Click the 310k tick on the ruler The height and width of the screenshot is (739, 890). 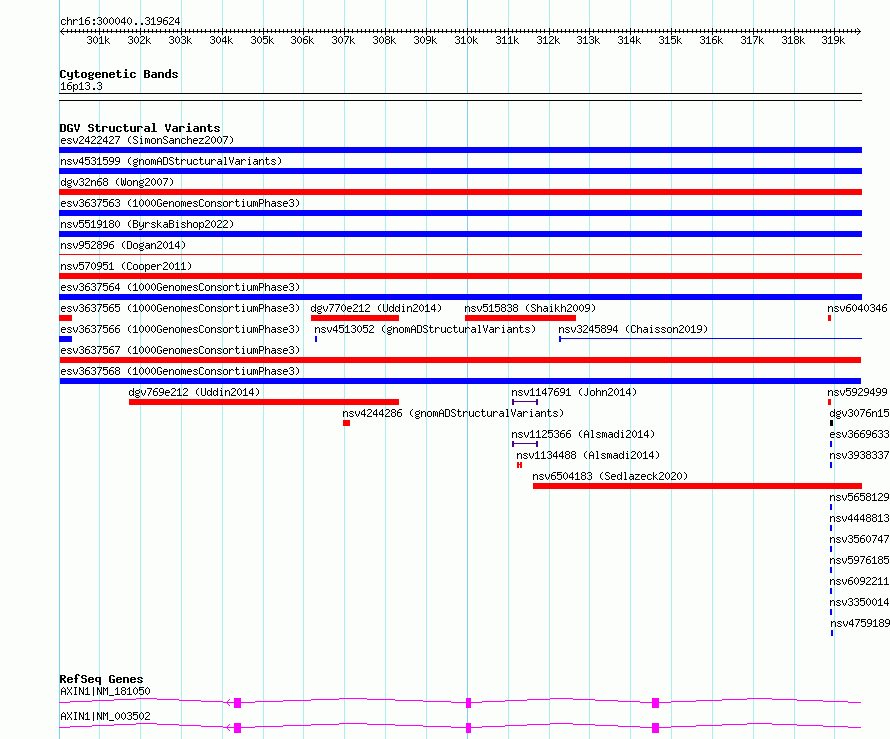[x=466, y=41]
